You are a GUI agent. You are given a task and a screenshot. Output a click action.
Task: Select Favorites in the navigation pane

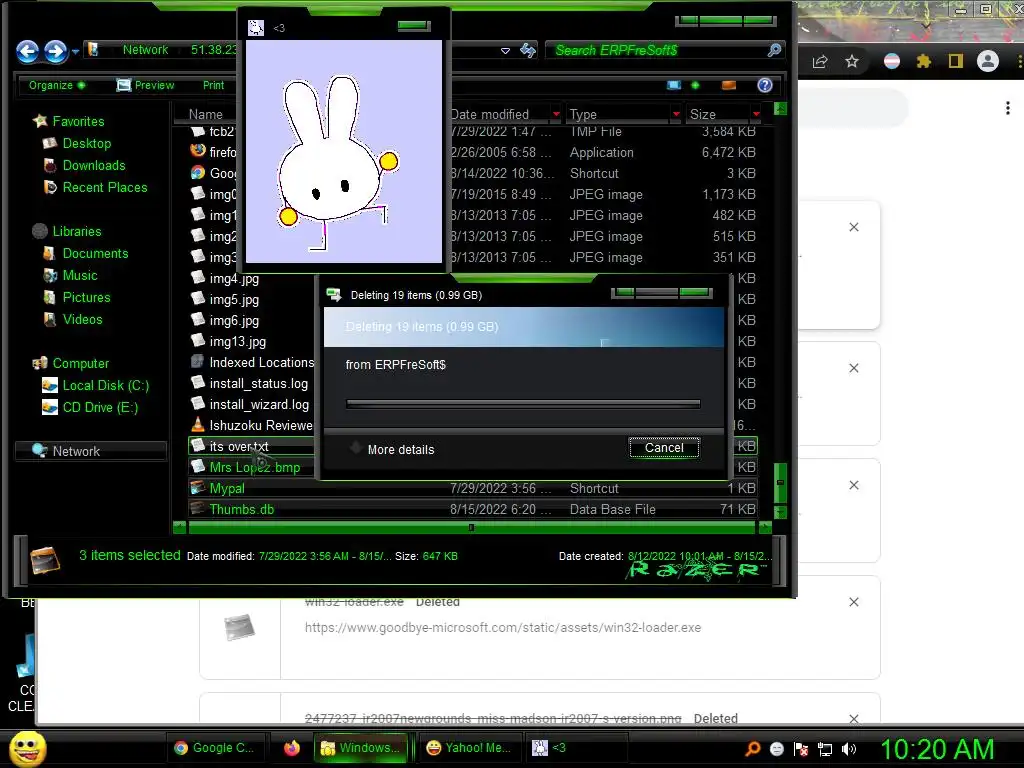pyautogui.click(x=78, y=121)
